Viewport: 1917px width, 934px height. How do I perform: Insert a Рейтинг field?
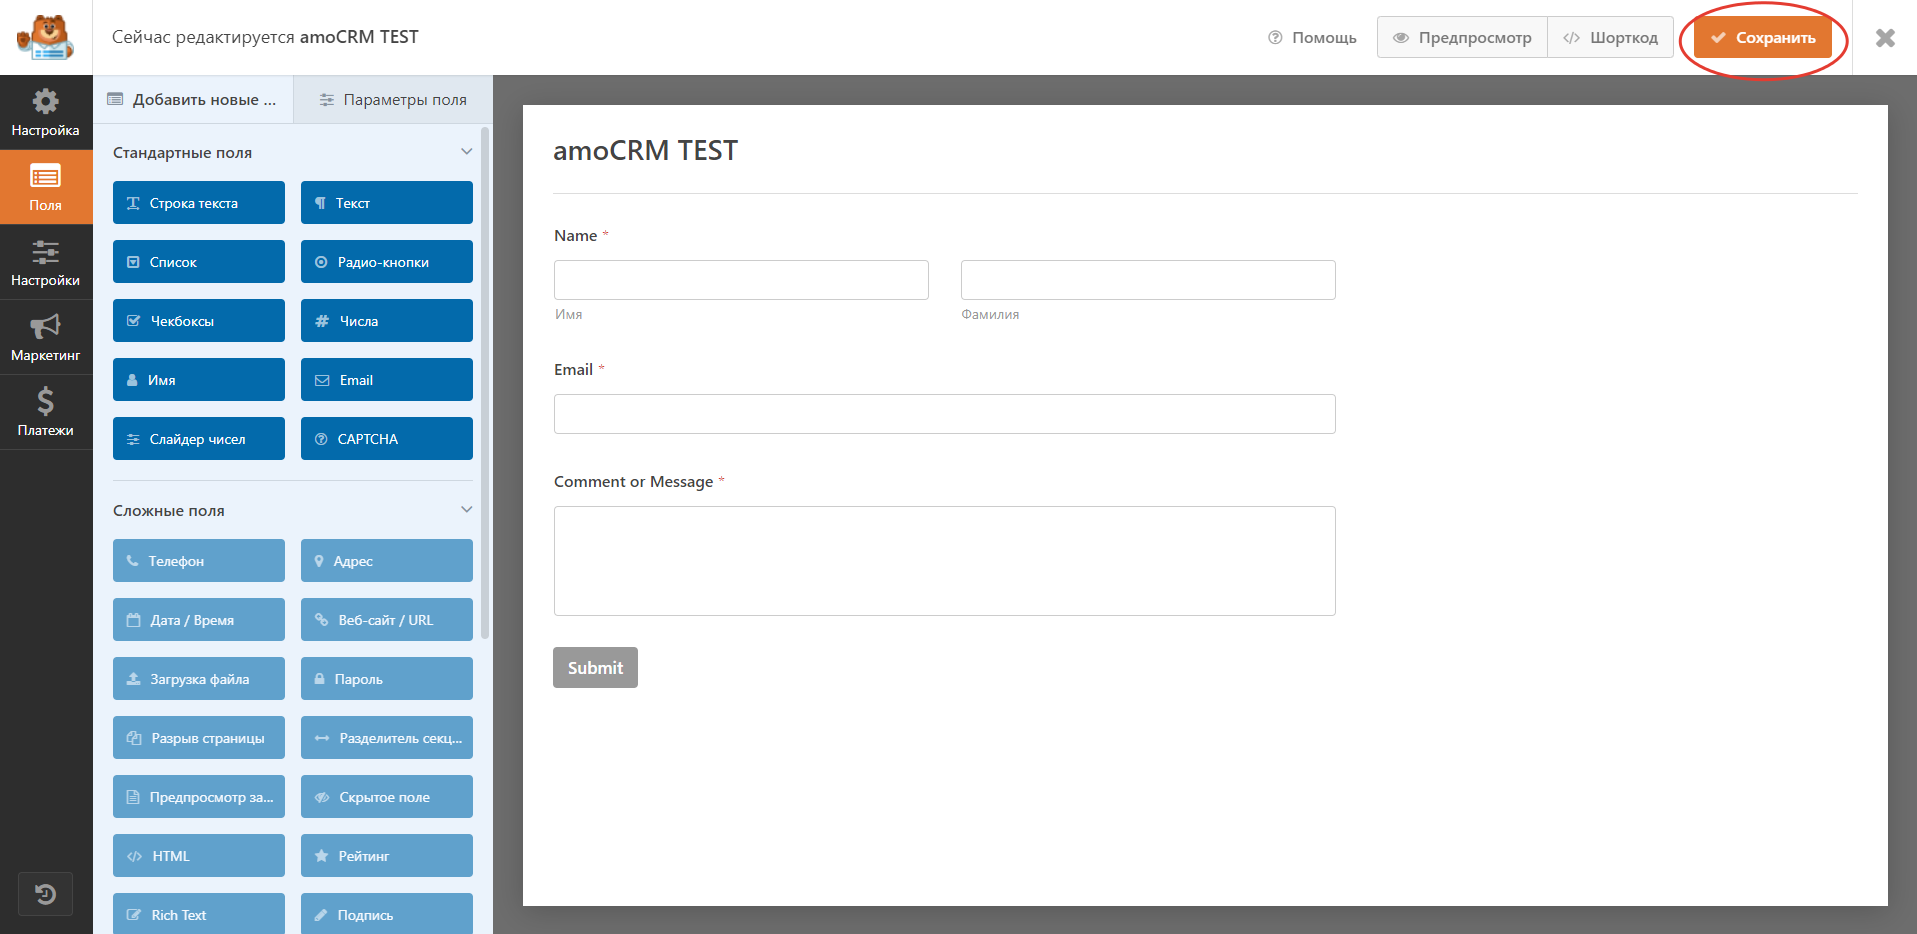pos(386,855)
